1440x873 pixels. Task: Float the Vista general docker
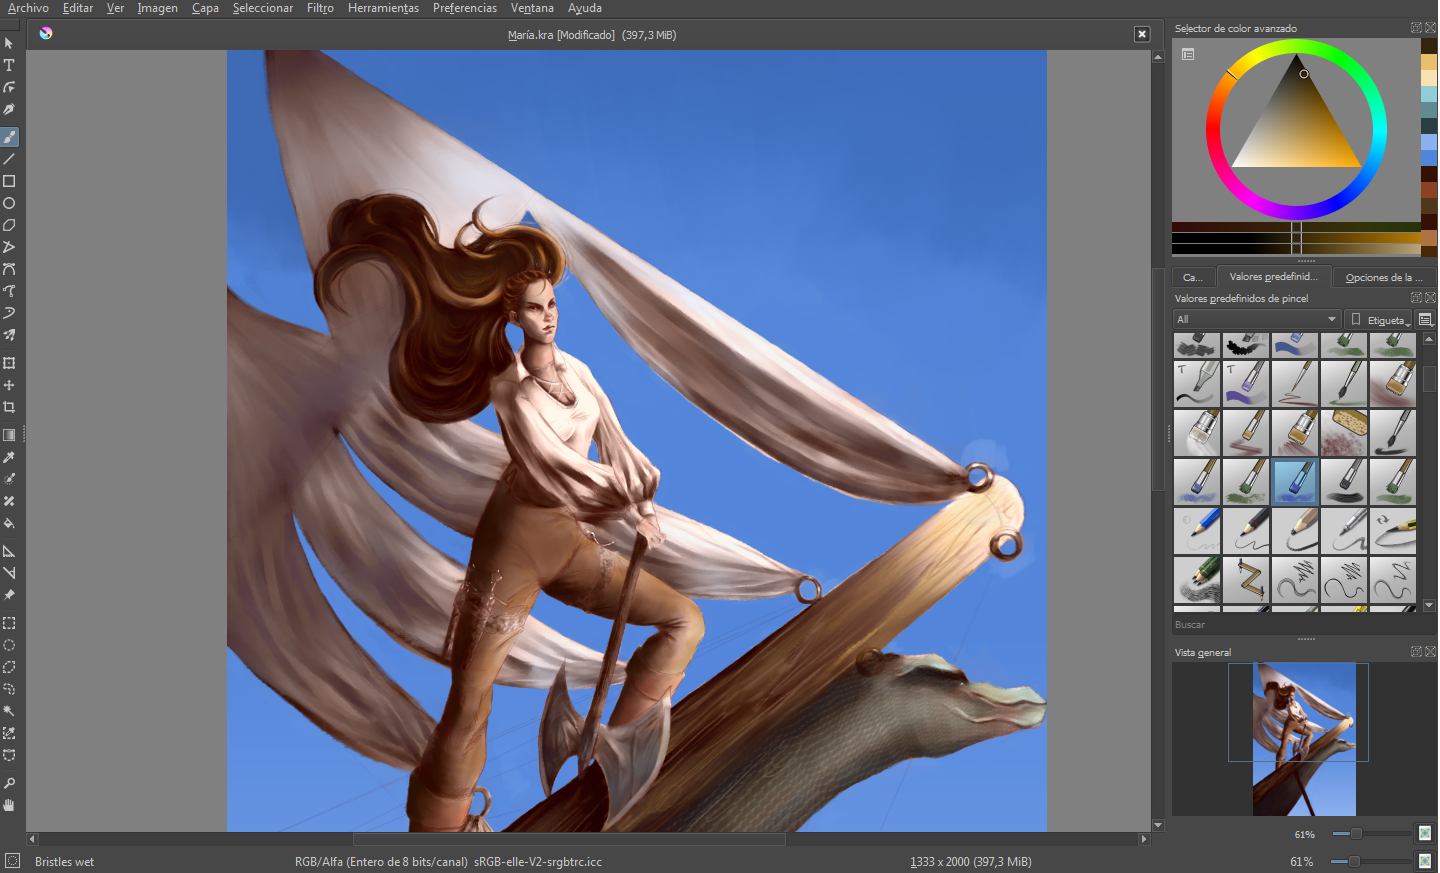tap(1416, 651)
